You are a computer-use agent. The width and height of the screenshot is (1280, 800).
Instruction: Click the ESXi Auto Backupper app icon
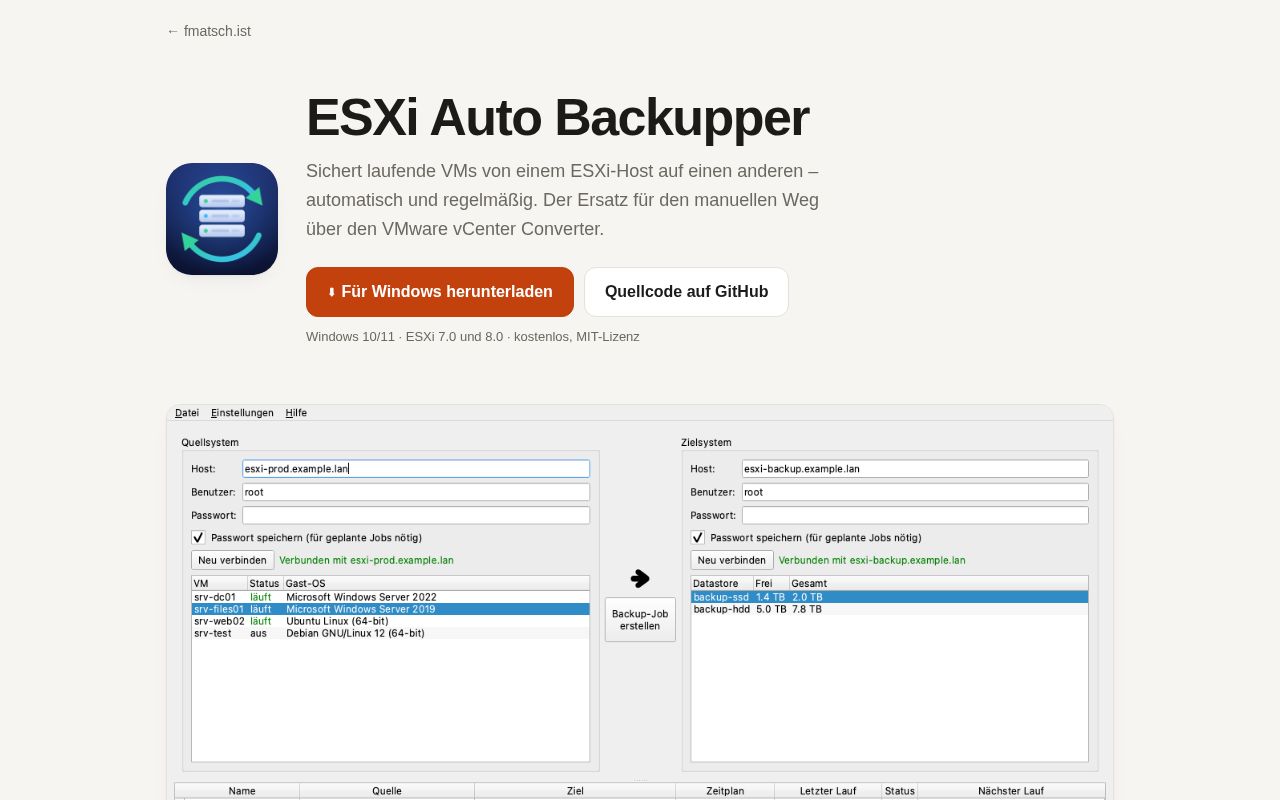pos(222,219)
